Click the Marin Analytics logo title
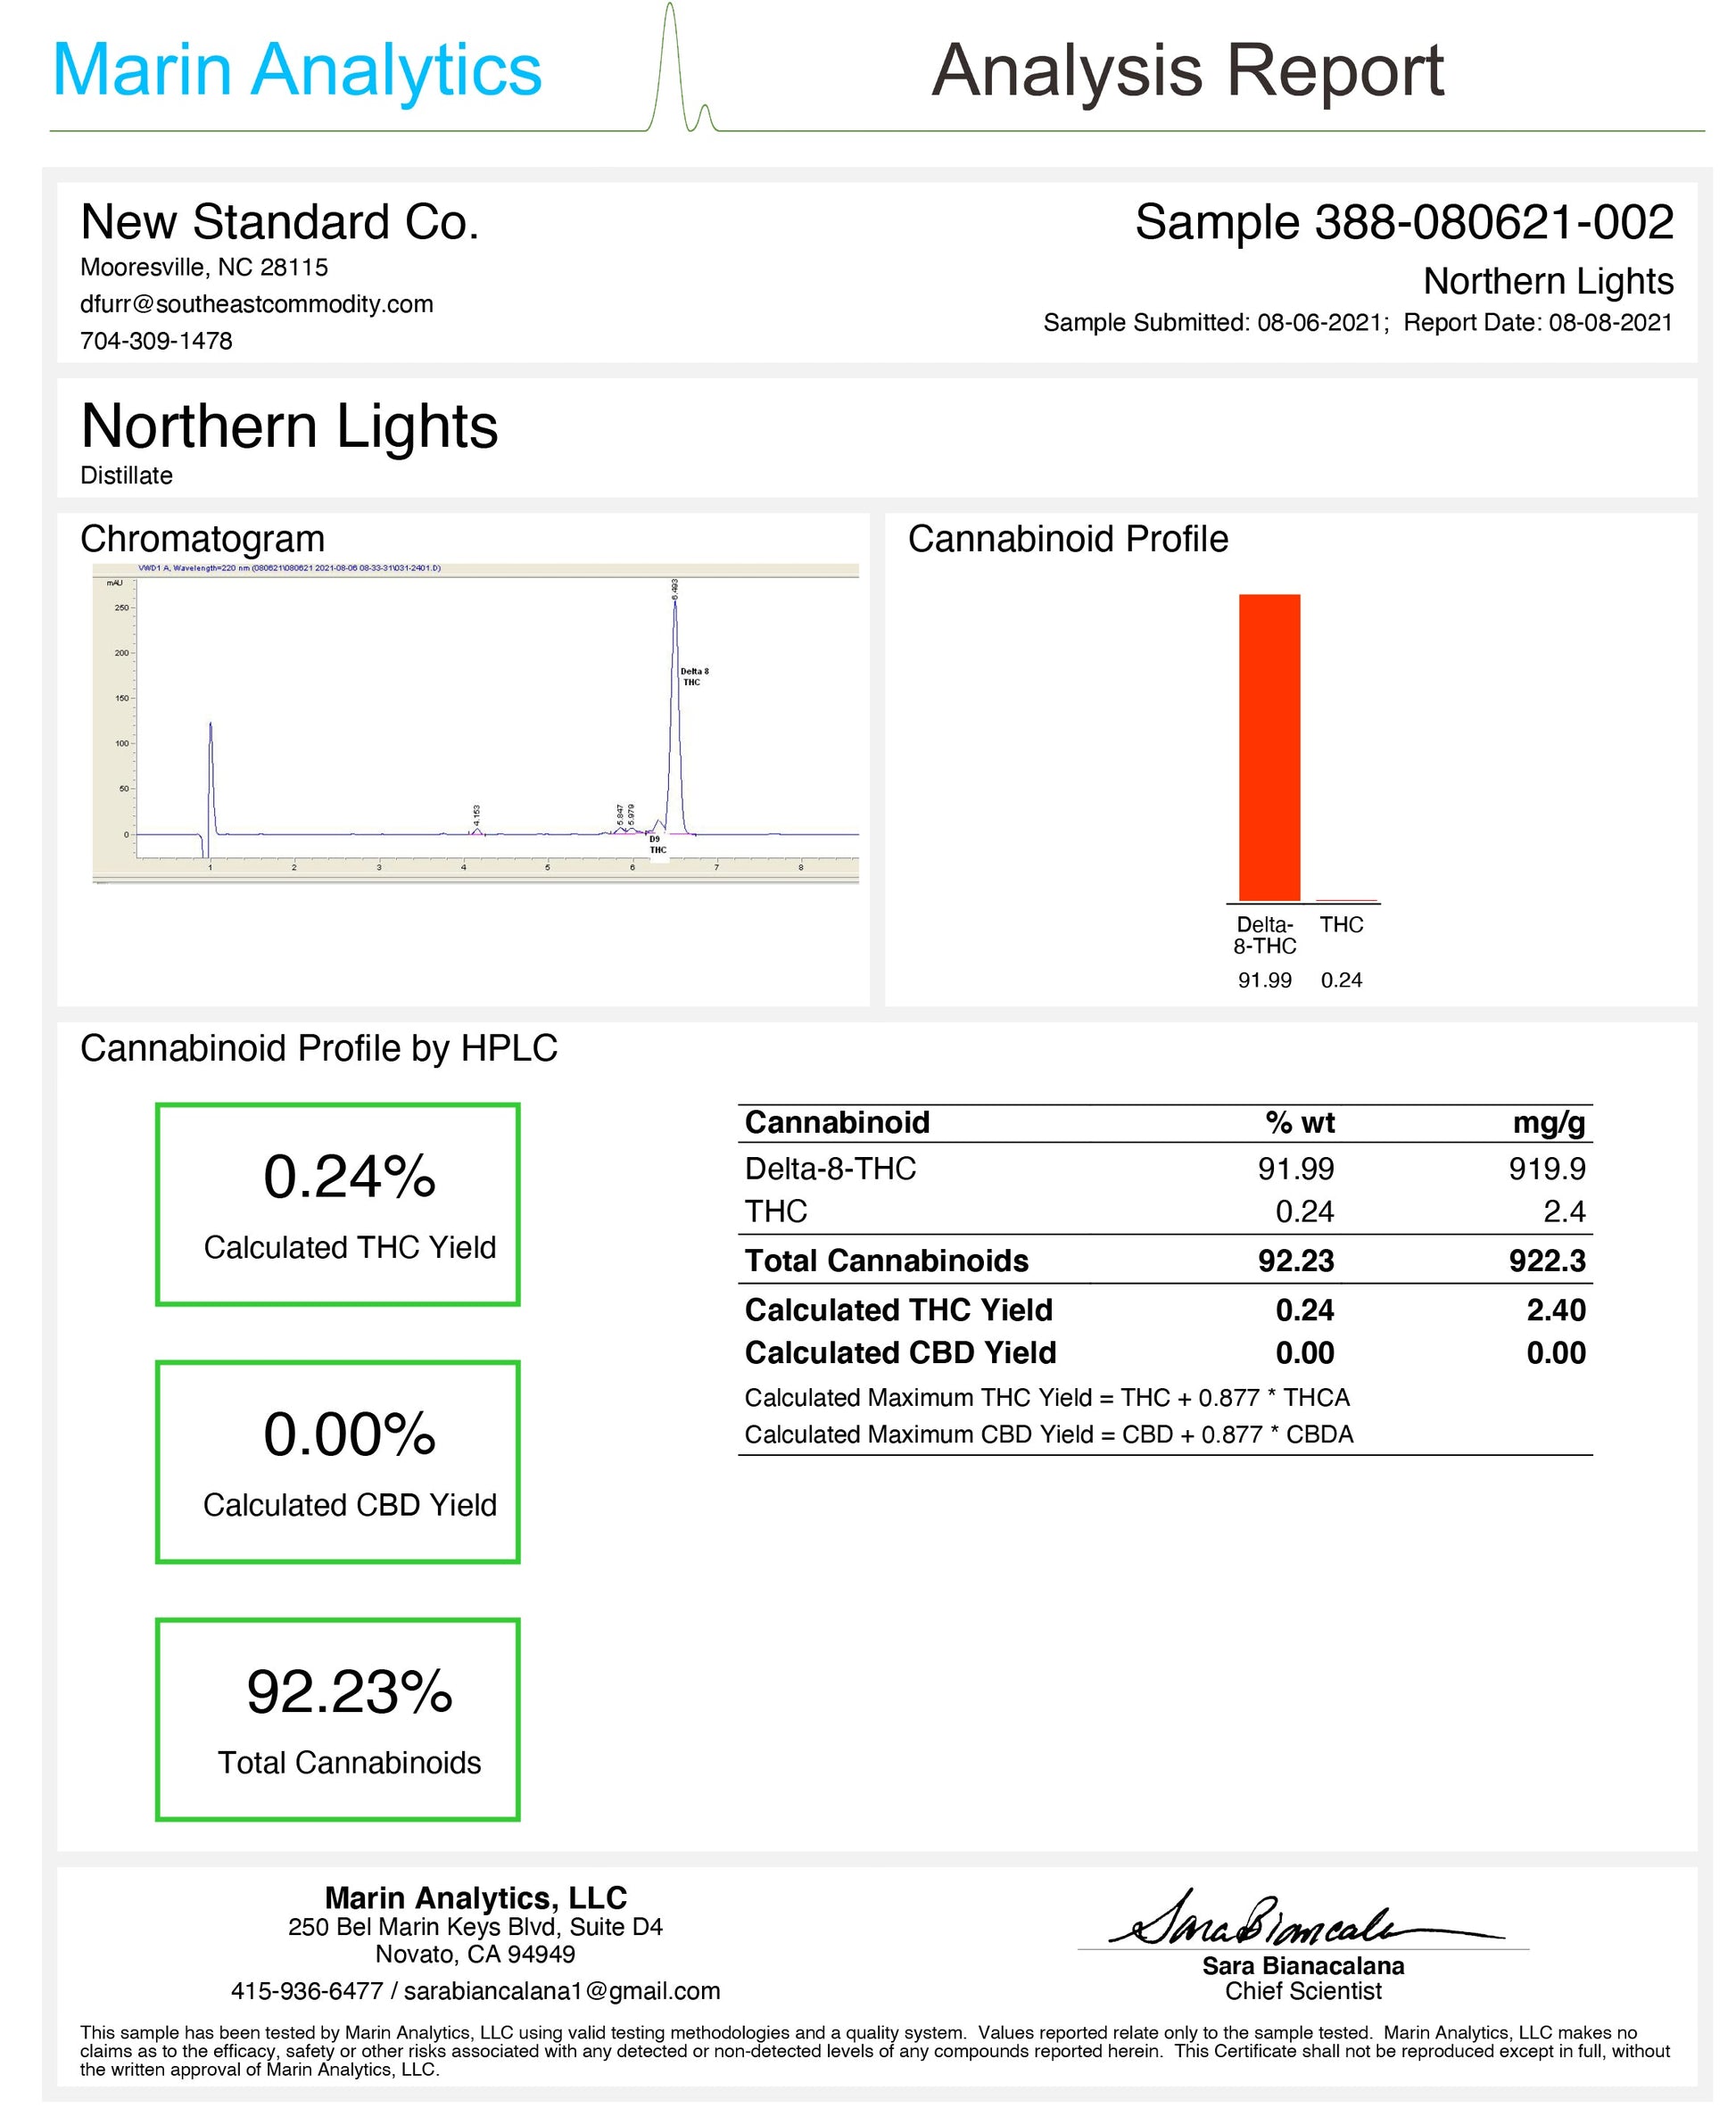 [296, 70]
